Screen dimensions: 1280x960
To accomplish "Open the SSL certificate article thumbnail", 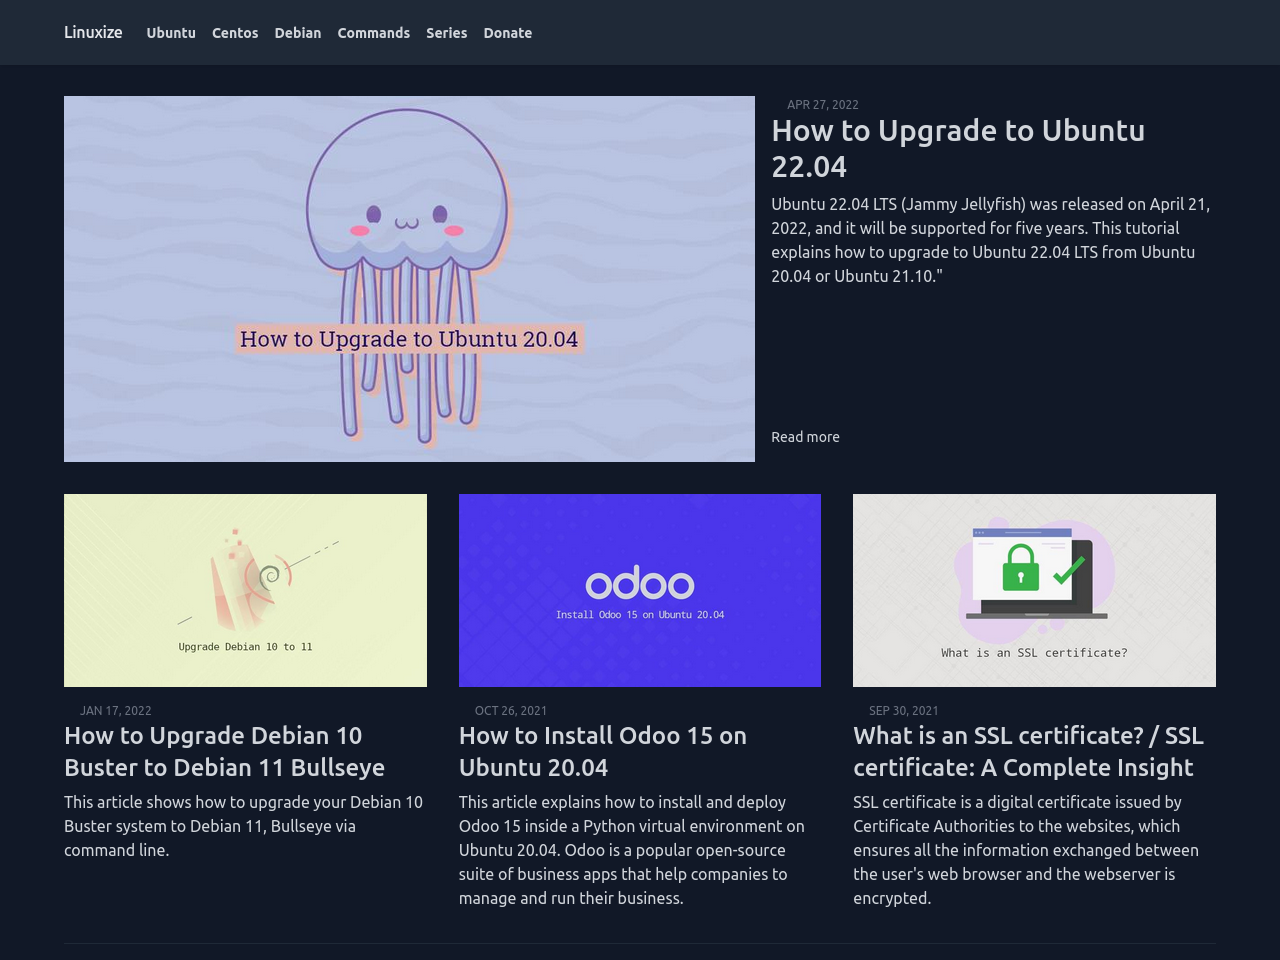I will point(1034,590).
